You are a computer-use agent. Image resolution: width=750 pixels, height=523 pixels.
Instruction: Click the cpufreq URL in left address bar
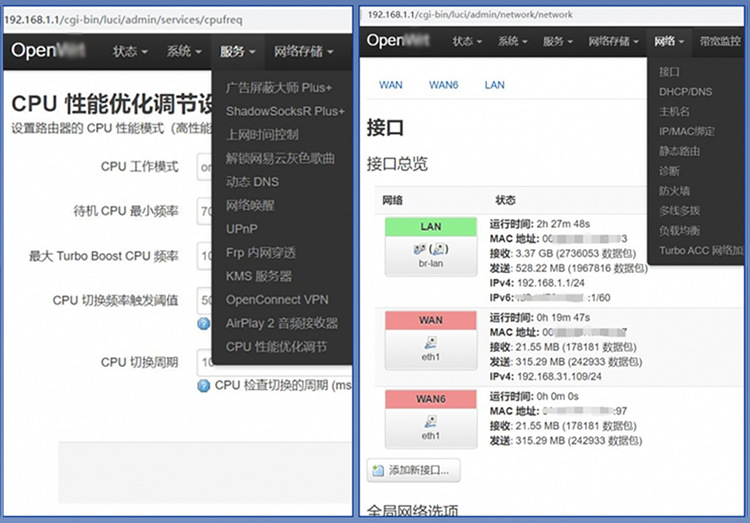[123, 20]
